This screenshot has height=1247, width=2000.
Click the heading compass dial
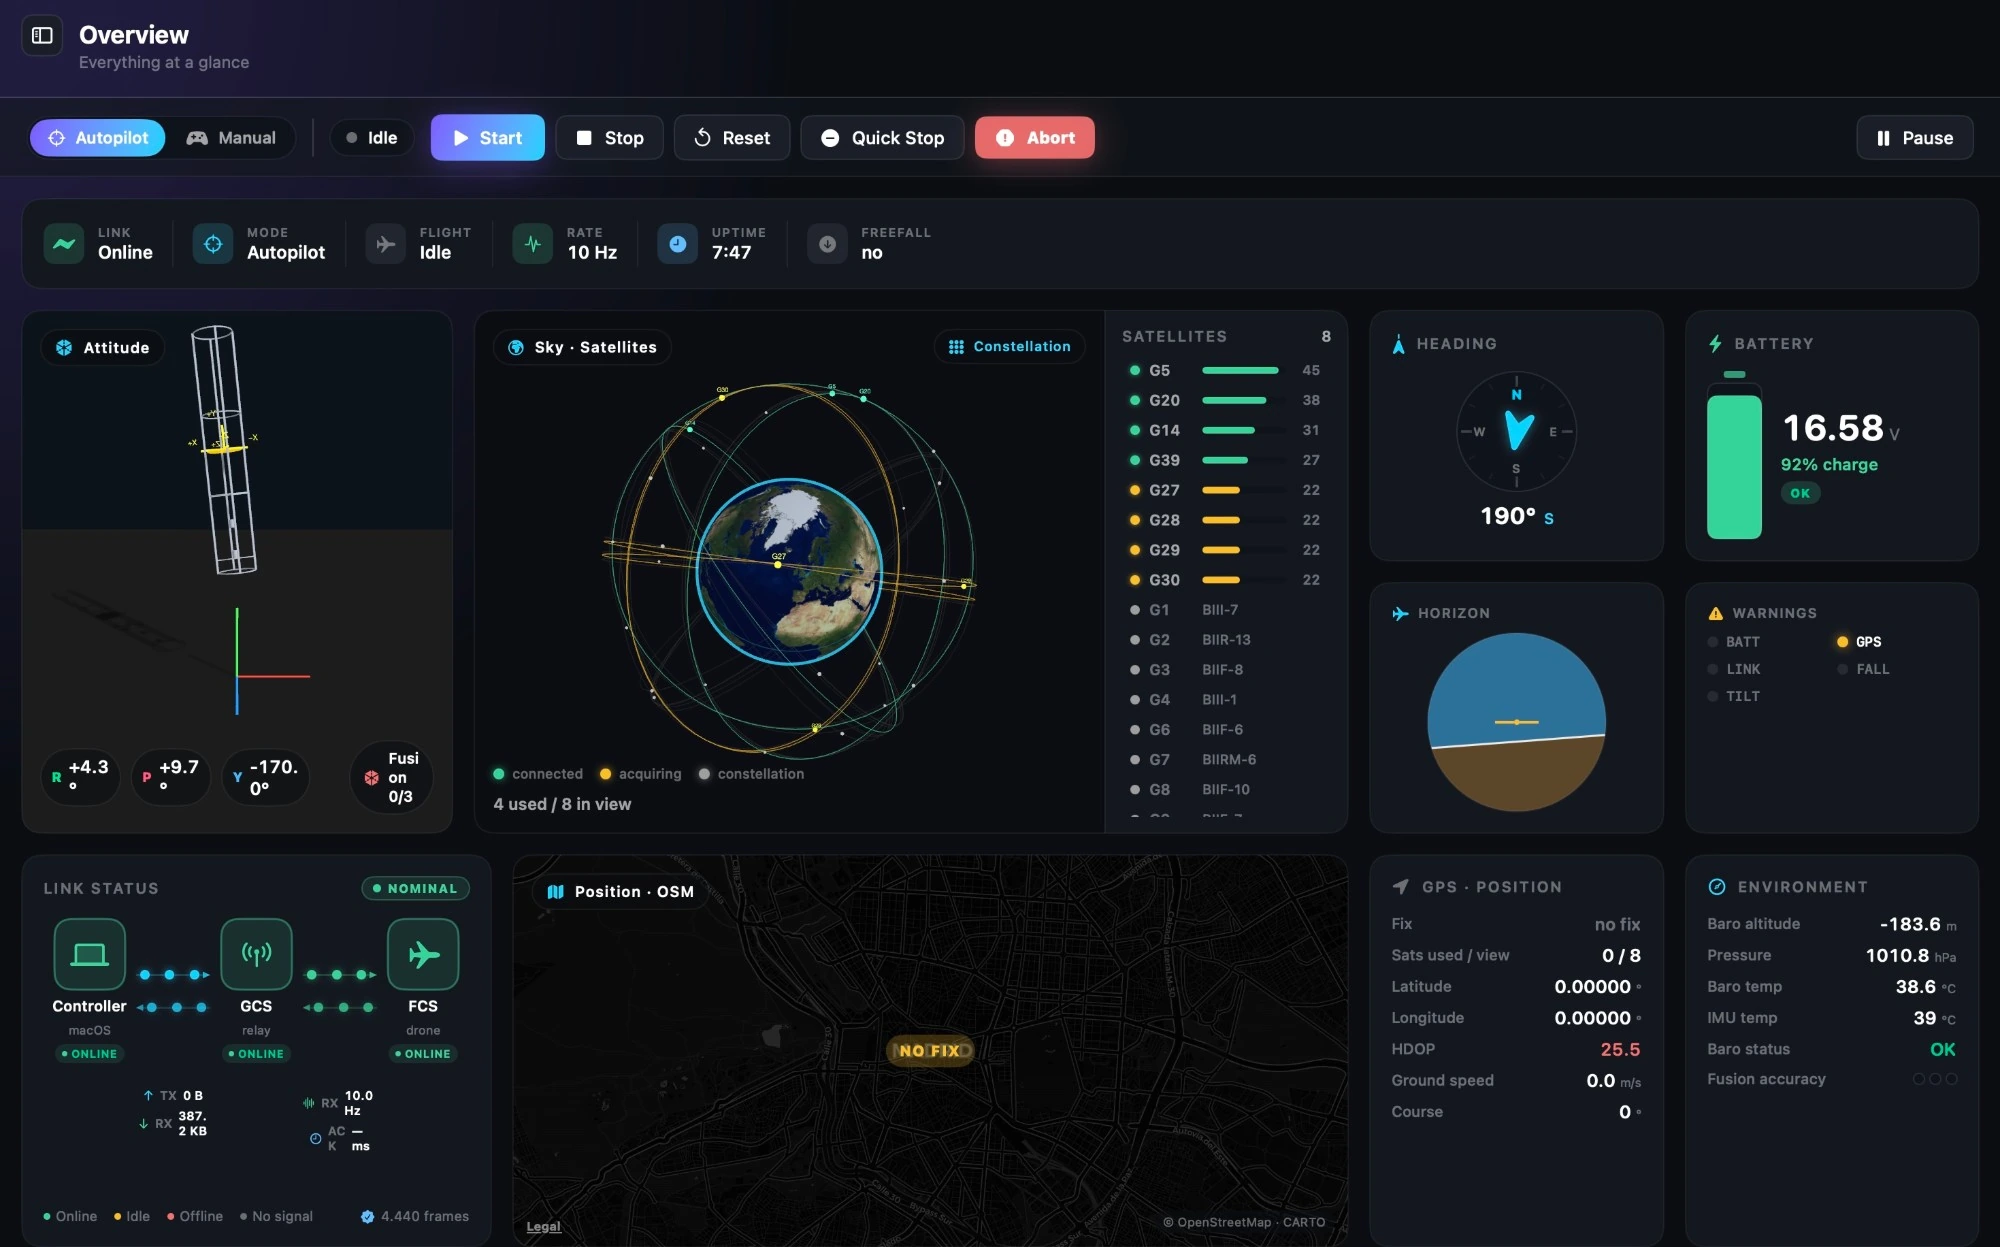tap(1516, 432)
